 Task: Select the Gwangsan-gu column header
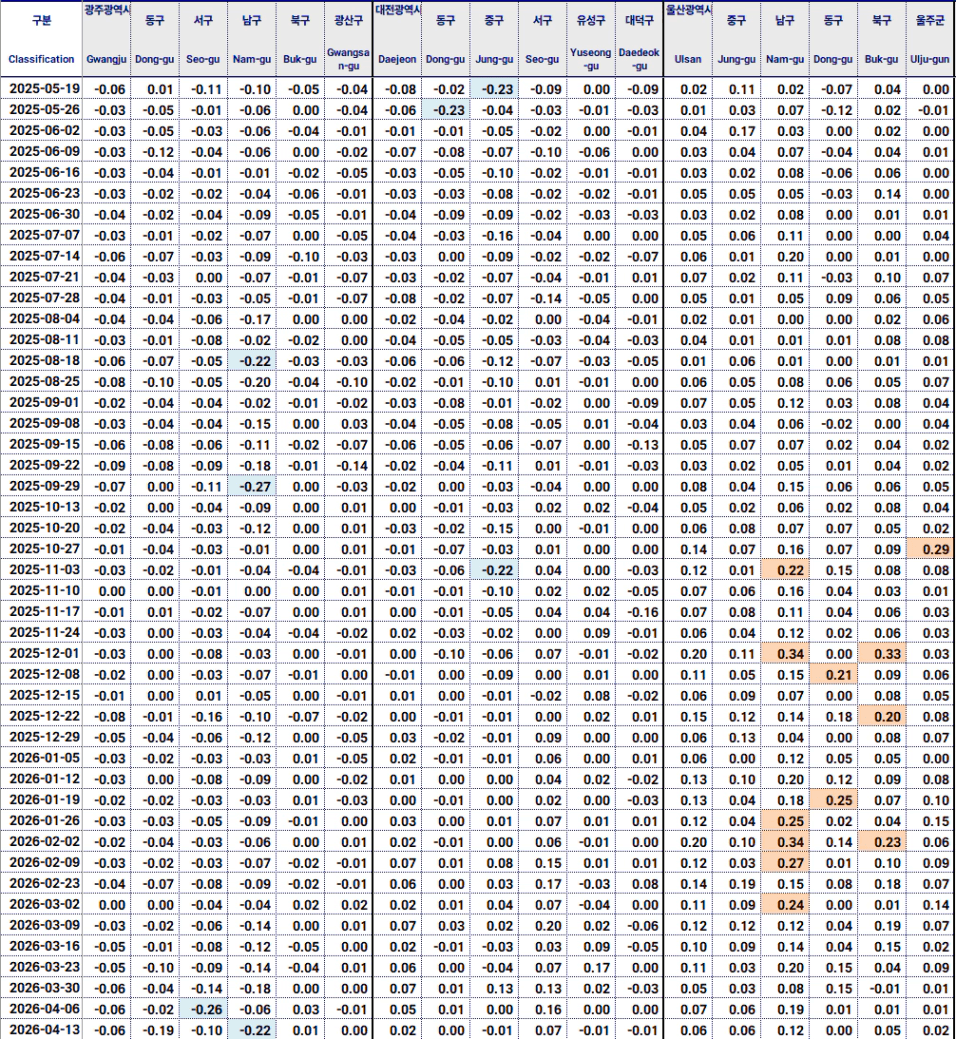pos(348,39)
